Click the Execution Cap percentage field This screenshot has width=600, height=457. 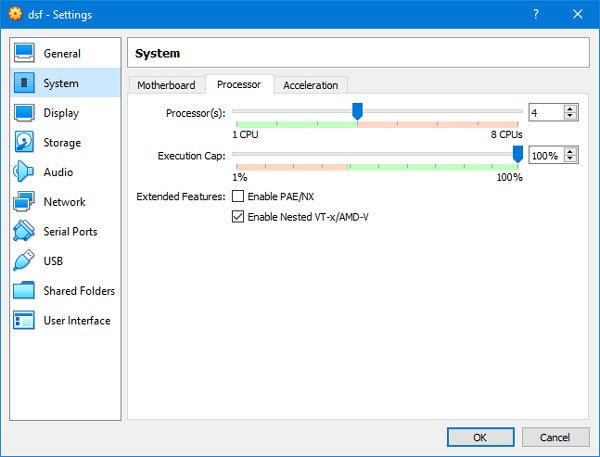coord(545,155)
